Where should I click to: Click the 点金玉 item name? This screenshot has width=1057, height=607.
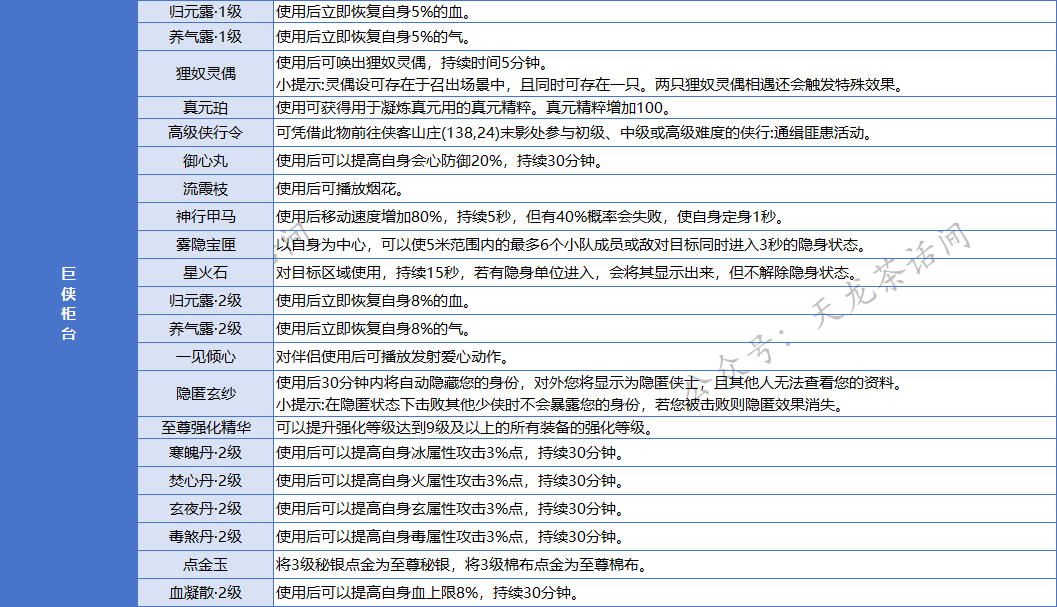(206, 565)
